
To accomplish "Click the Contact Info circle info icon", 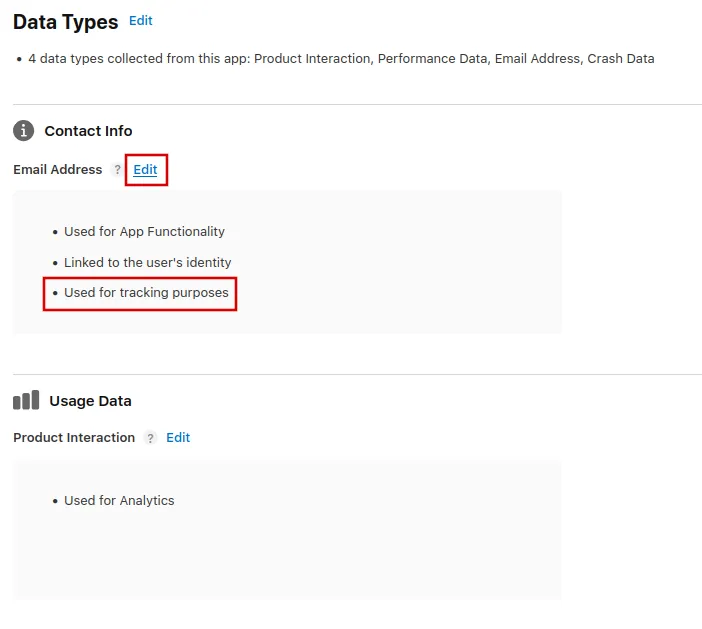I will 24,131.
